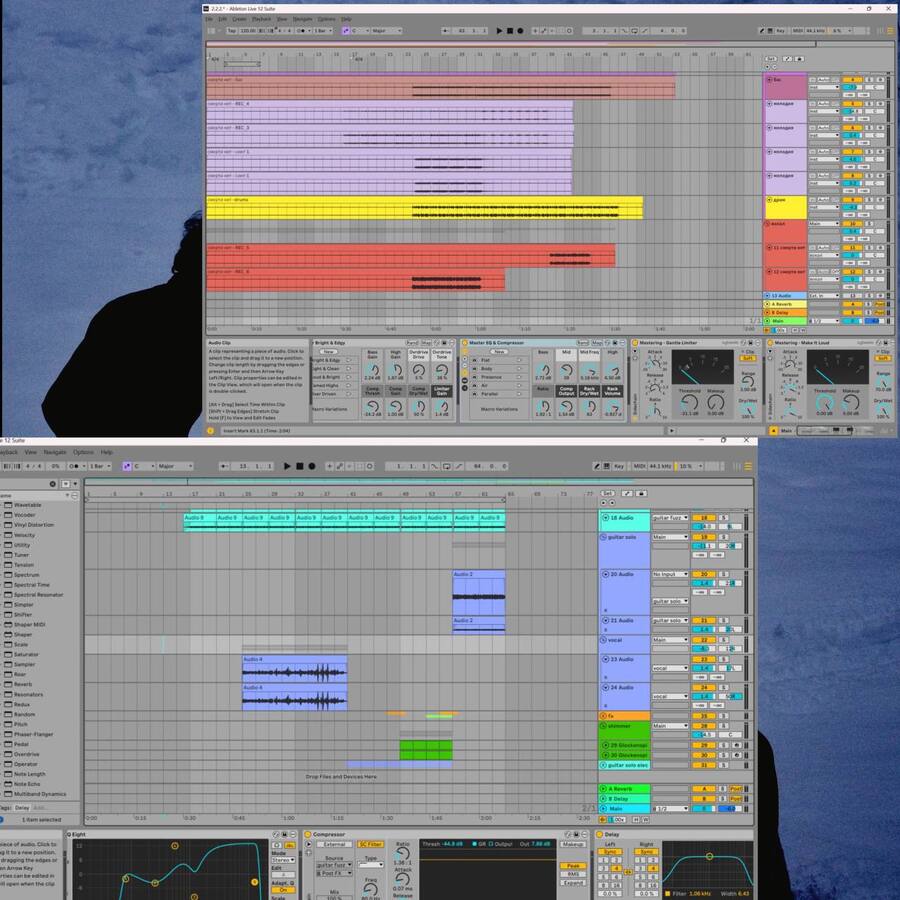Start playback in the lower Ableton window

[x=287, y=466]
